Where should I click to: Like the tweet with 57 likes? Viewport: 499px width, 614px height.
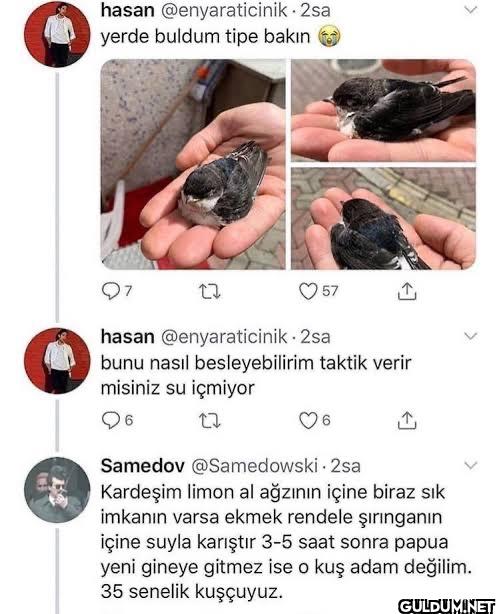(x=308, y=291)
